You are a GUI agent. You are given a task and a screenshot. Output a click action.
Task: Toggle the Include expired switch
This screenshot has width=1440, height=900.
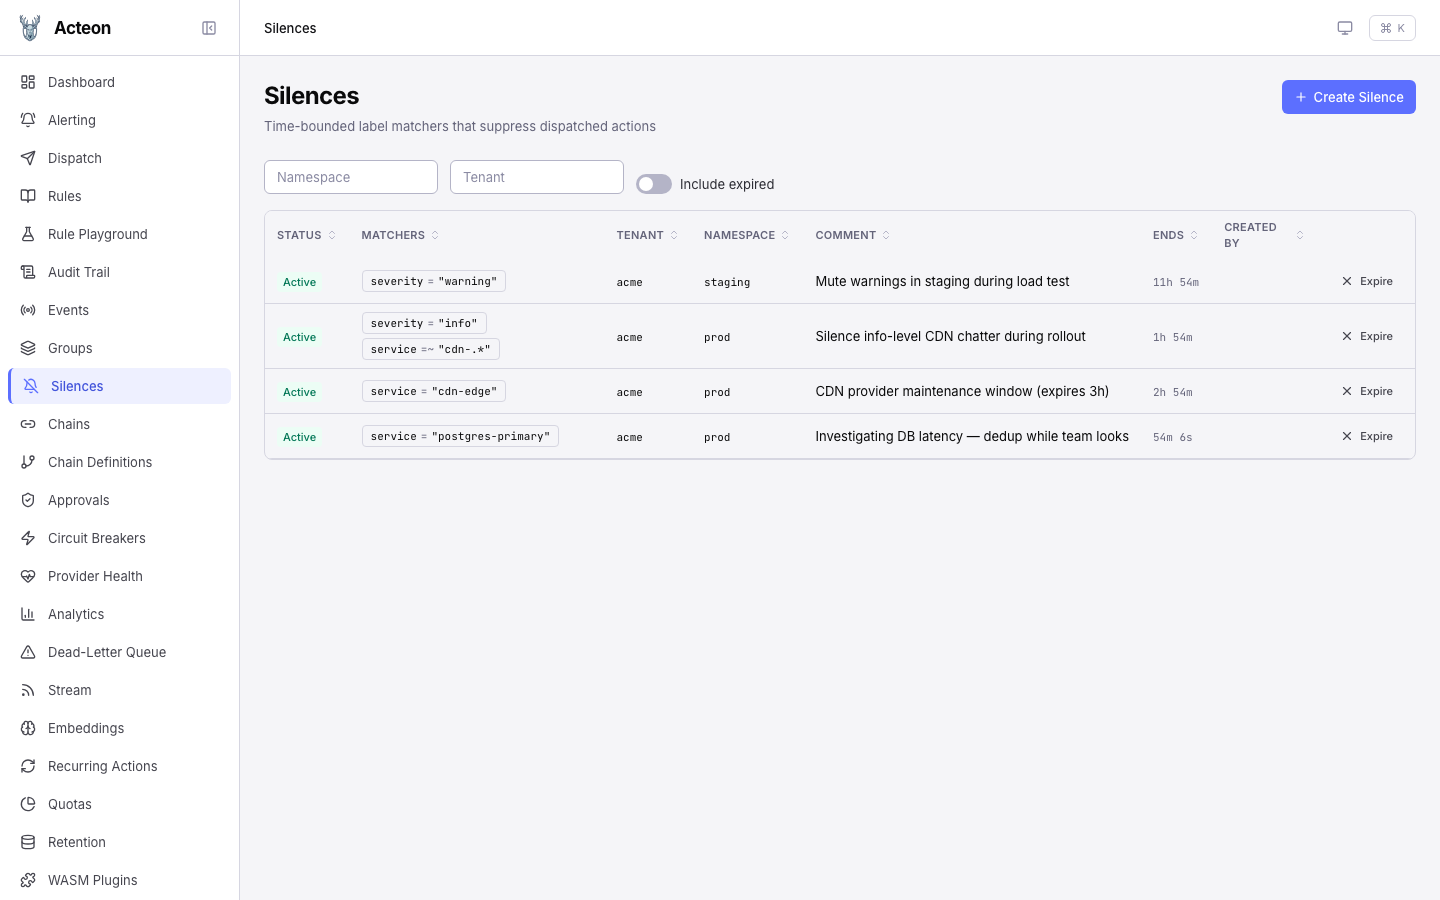[654, 184]
